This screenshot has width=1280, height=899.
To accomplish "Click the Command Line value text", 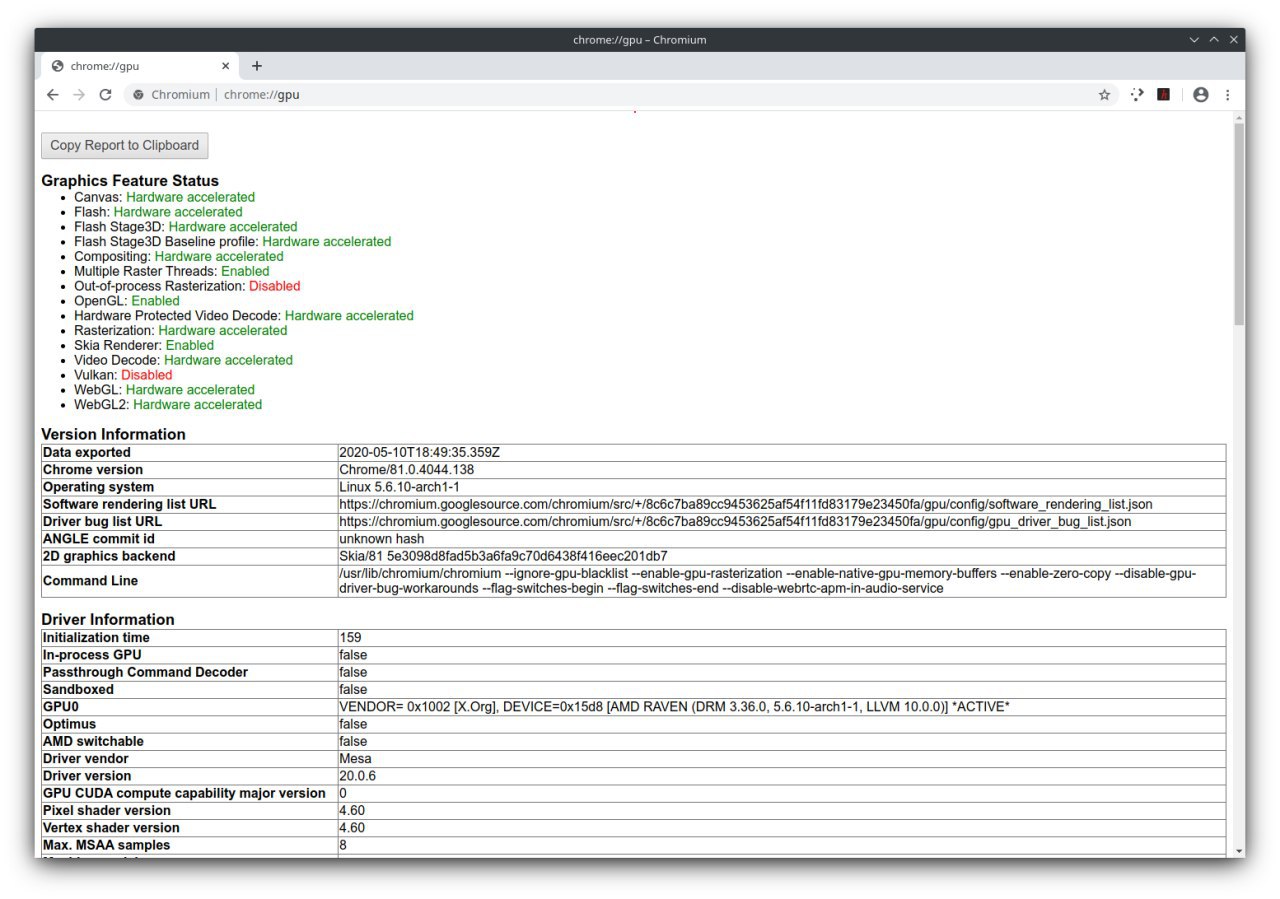I will point(767,581).
